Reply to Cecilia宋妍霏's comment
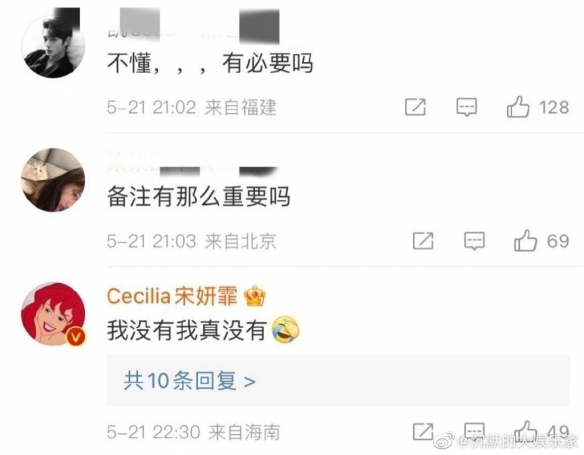The height and width of the screenshot is (455, 584). pyautogui.click(x=474, y=431)
